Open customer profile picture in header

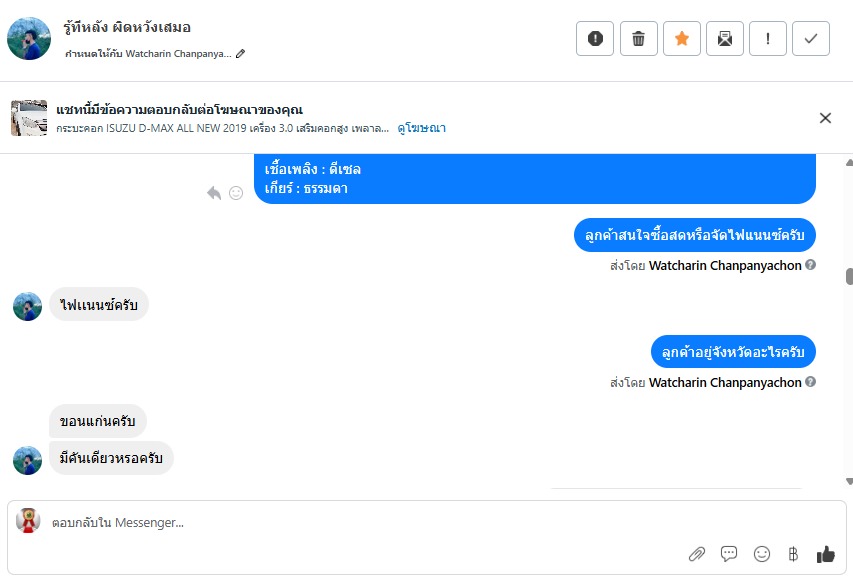point(29,39)
